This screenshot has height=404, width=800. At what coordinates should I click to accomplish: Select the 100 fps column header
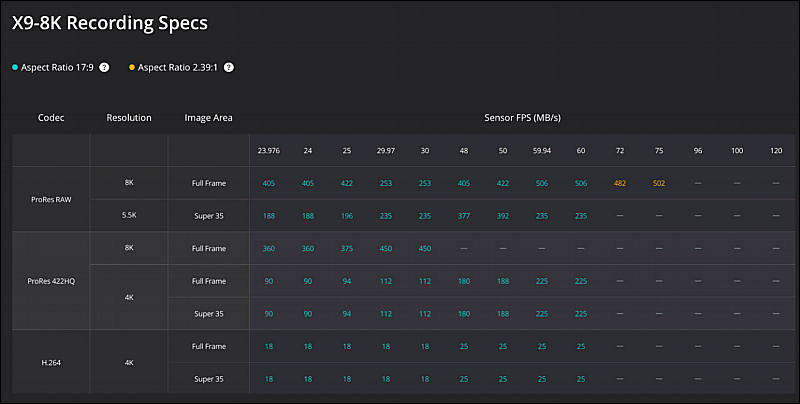(x=737, y=151)
